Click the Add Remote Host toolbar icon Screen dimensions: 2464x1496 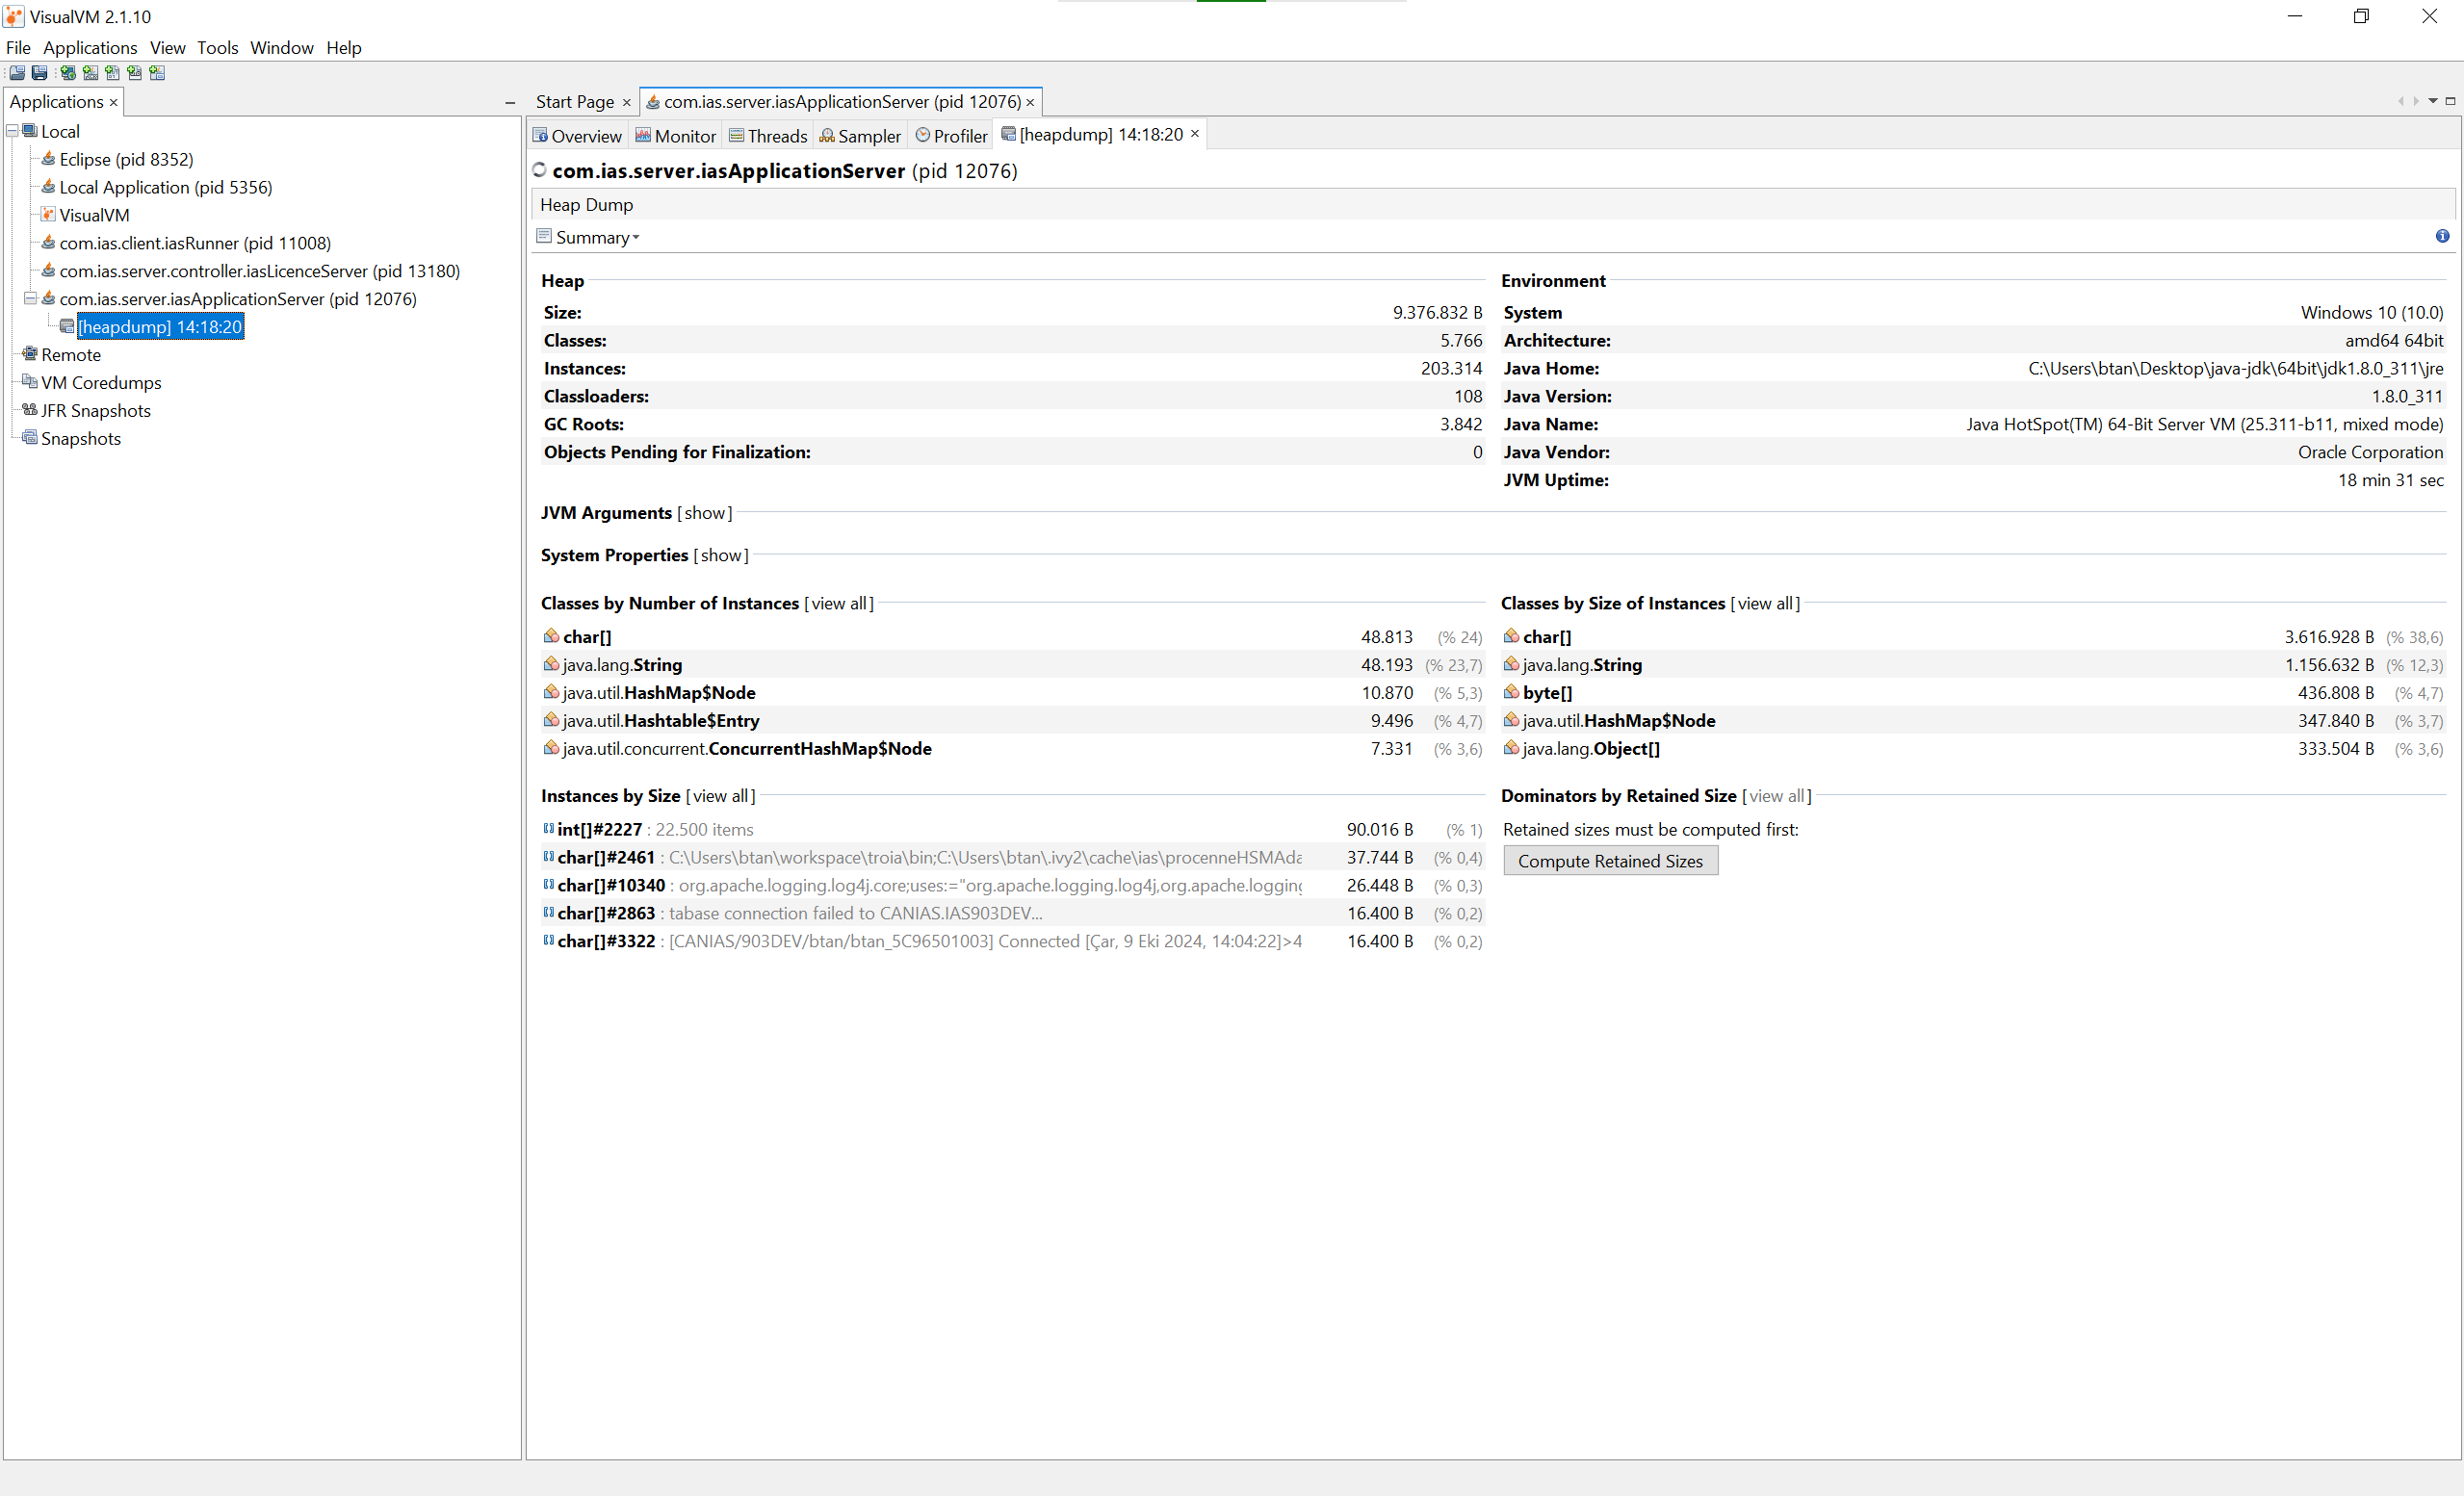coord(68,73)
